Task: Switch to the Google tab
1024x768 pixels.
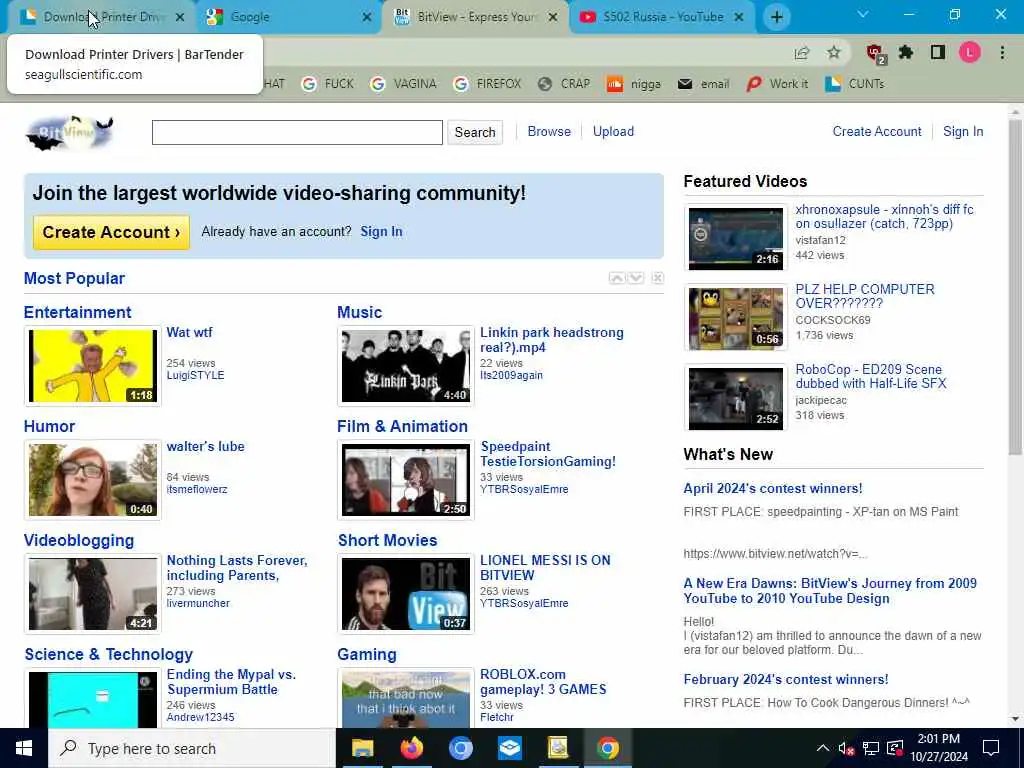Action: pos(287,17)
